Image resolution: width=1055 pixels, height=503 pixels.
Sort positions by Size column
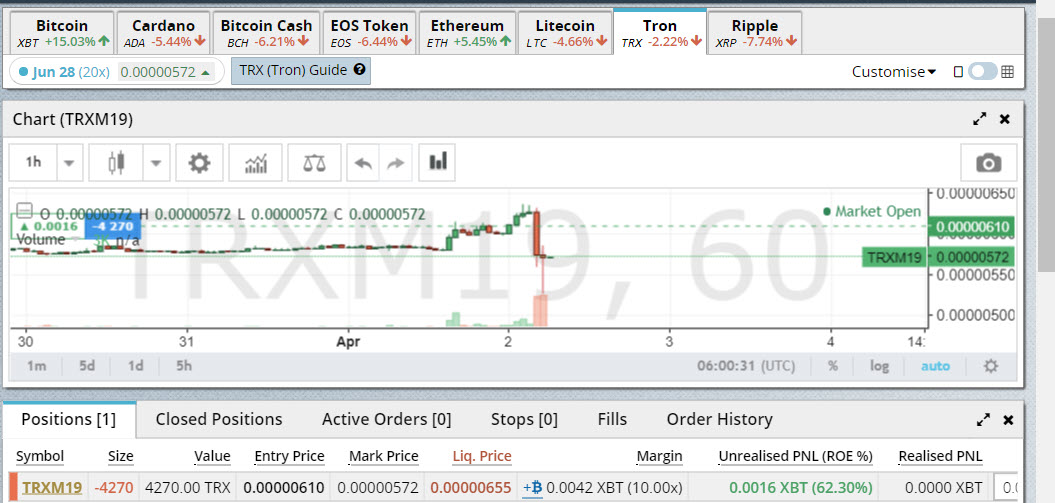tap(120, 457)
